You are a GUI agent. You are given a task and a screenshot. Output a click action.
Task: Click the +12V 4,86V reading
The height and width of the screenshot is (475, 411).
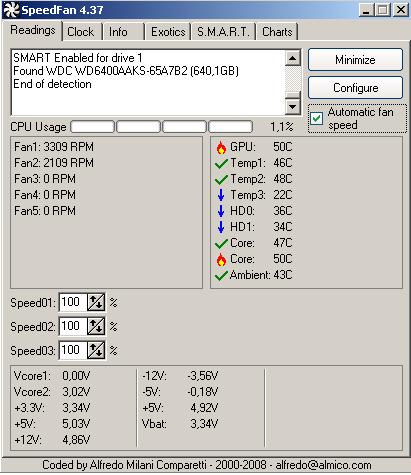click(x=52, y=440)
